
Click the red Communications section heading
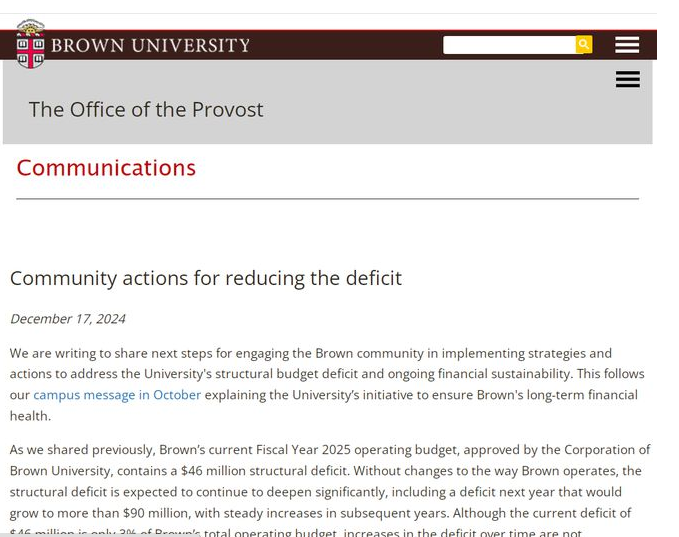point(106,168)
